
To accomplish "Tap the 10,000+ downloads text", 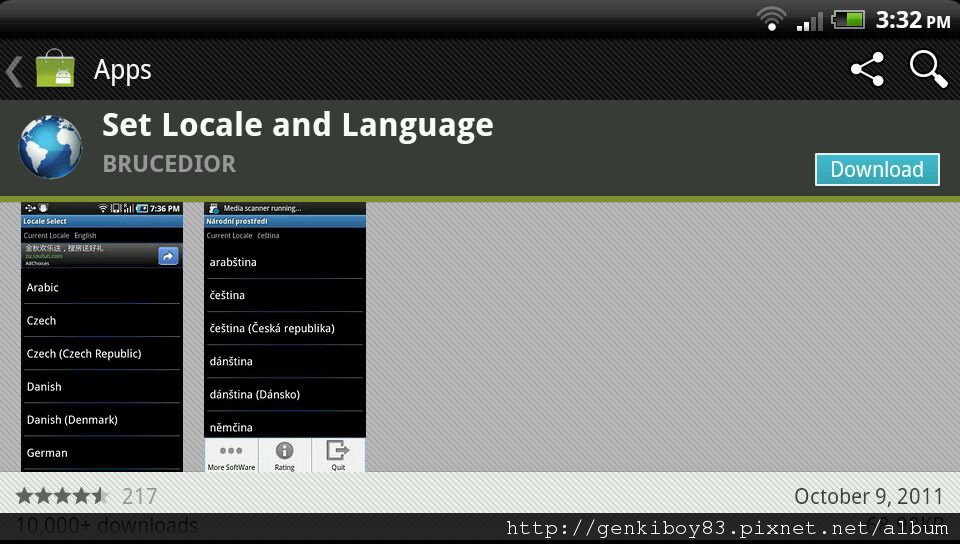I will click(x=107, y=525).
